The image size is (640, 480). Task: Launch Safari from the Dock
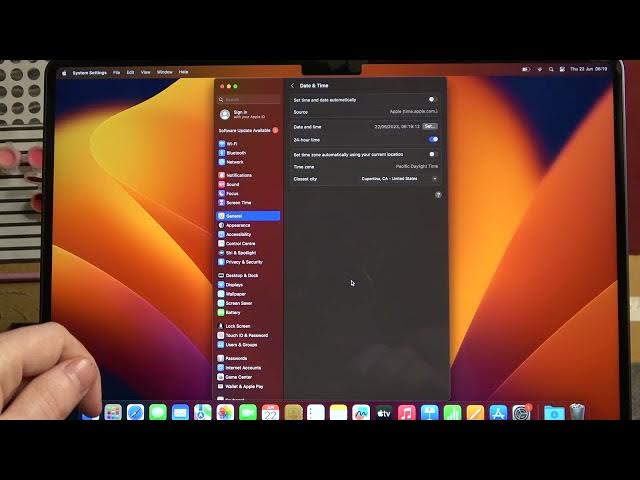[135, 413]
